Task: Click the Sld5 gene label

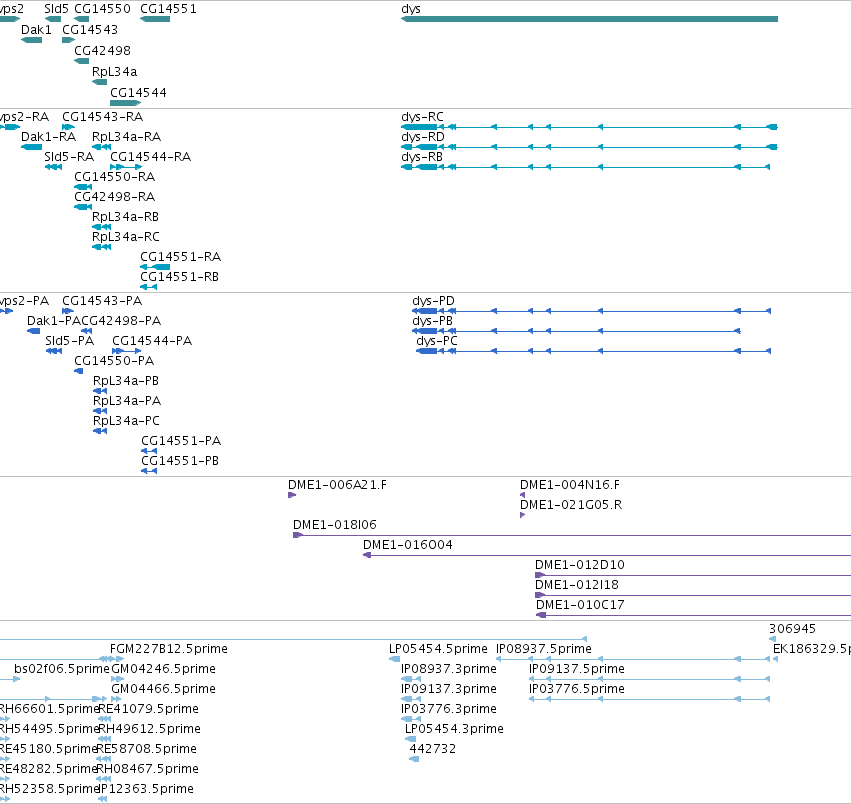Action: 56,9
